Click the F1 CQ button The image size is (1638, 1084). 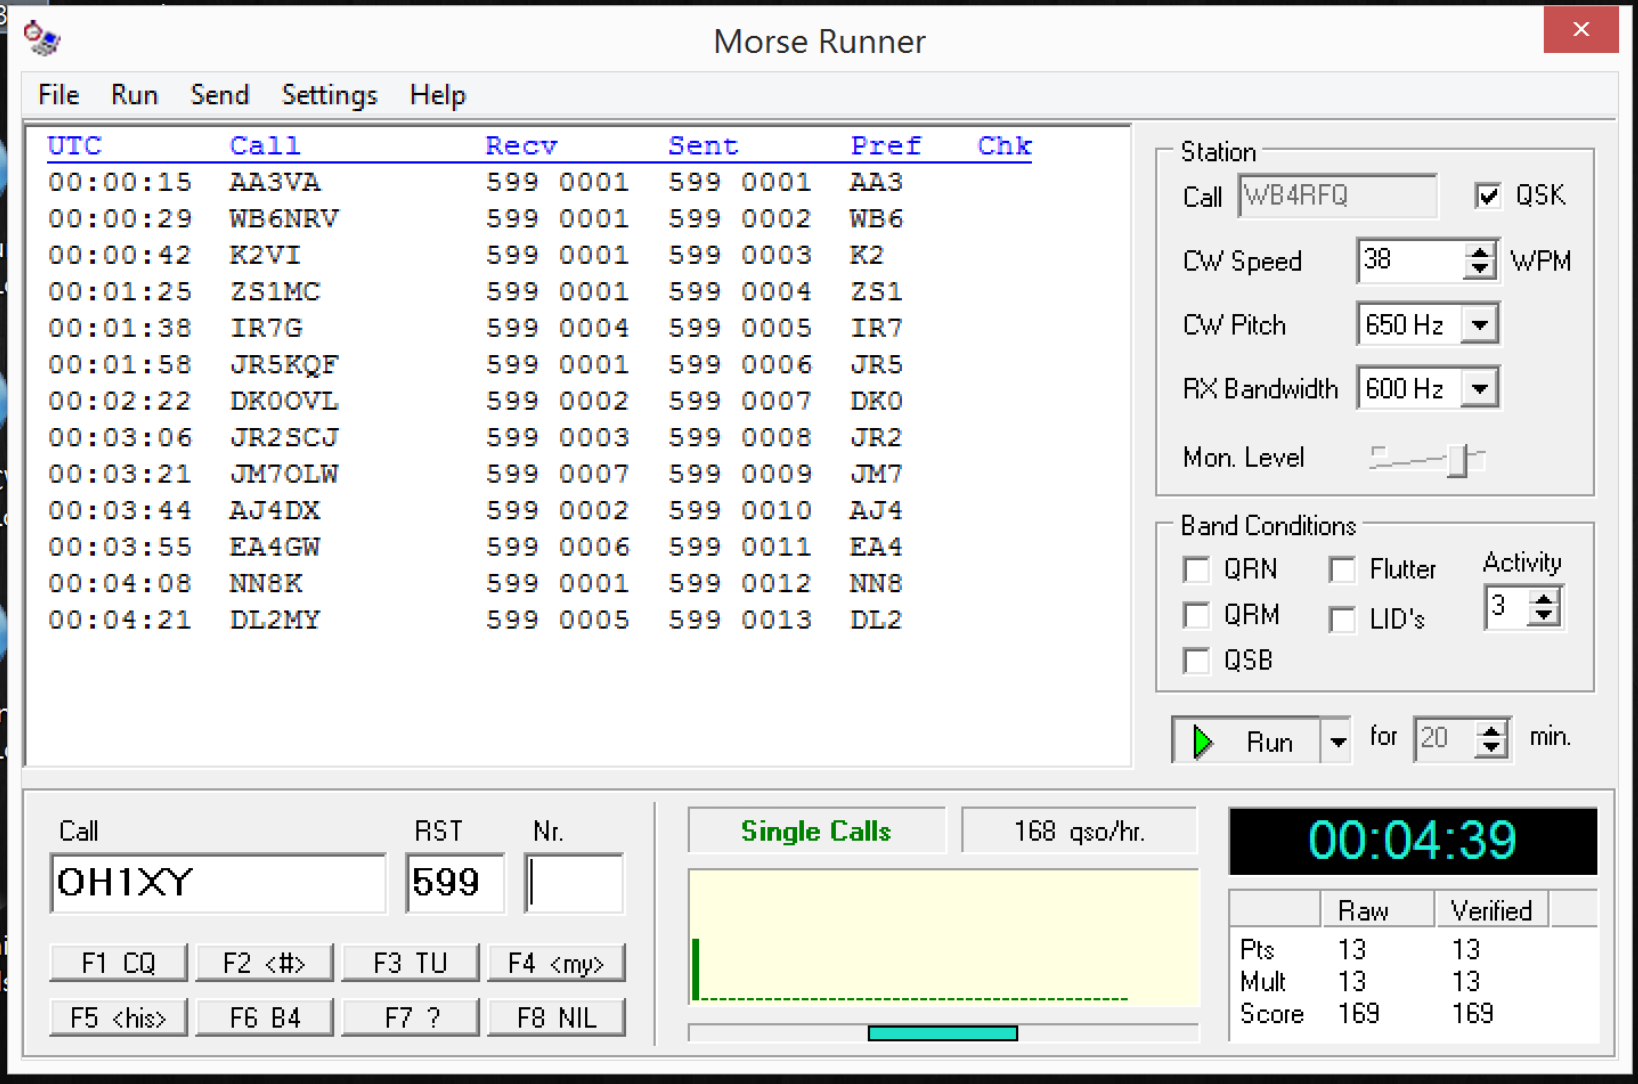[x=118, y=963]
